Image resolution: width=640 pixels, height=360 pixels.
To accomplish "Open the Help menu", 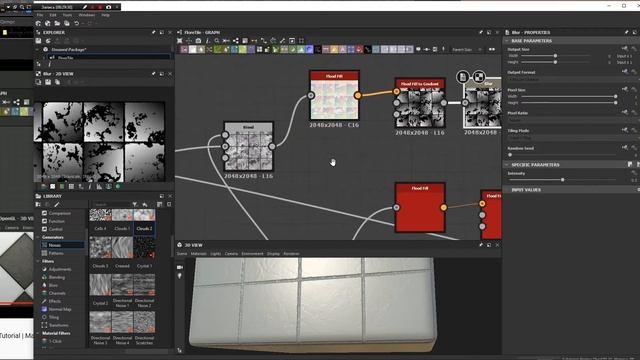I will (105, 15).
